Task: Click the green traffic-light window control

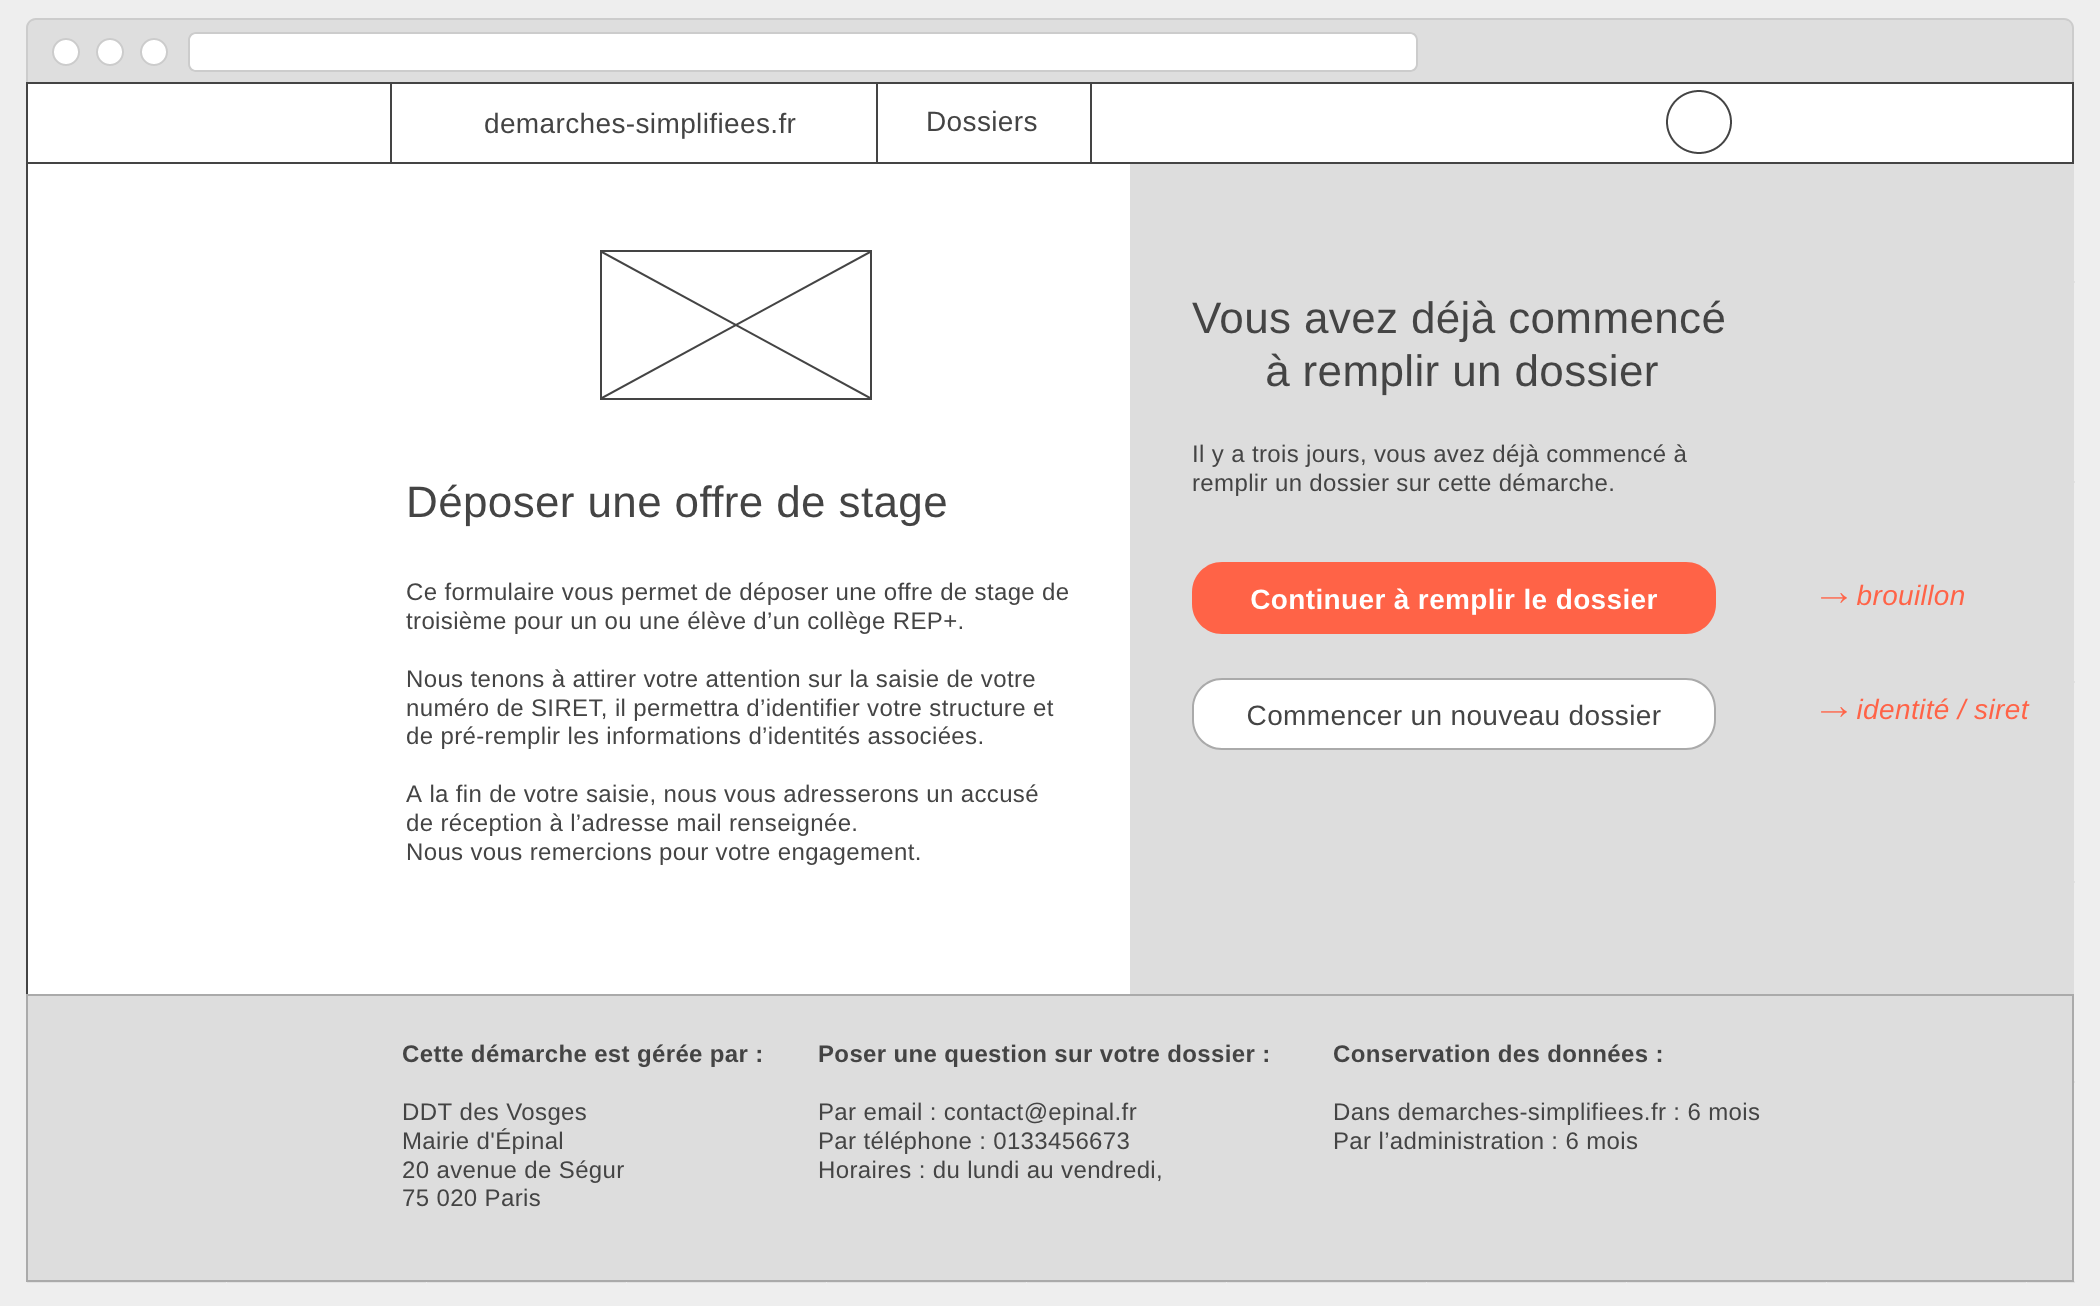Action: pyautogui.click(x=152, y=49)
